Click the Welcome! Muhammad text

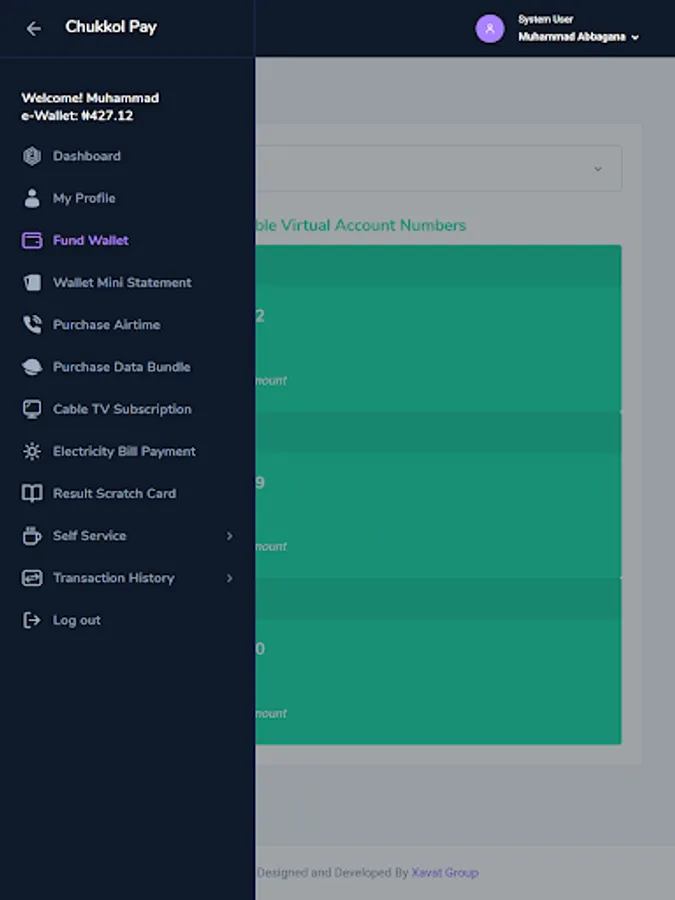(90, 98)
